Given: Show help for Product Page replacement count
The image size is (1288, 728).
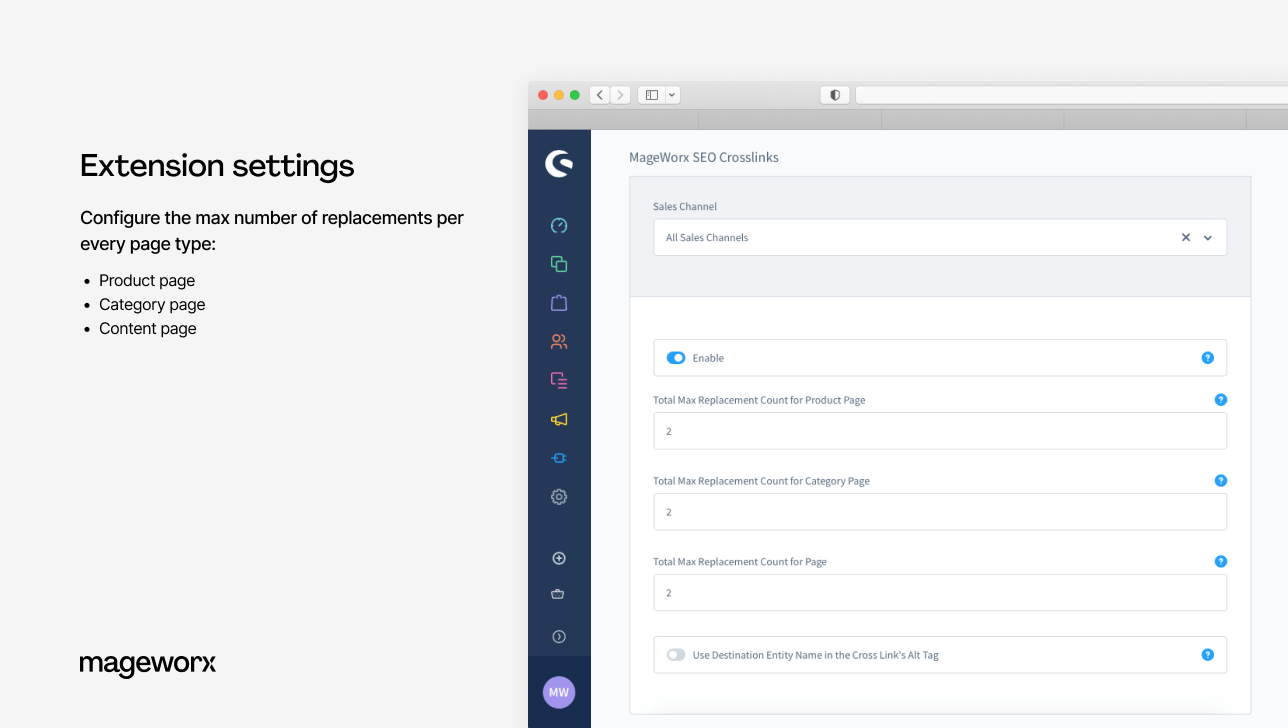Looking at the screenshot, I should [1220, 400].
